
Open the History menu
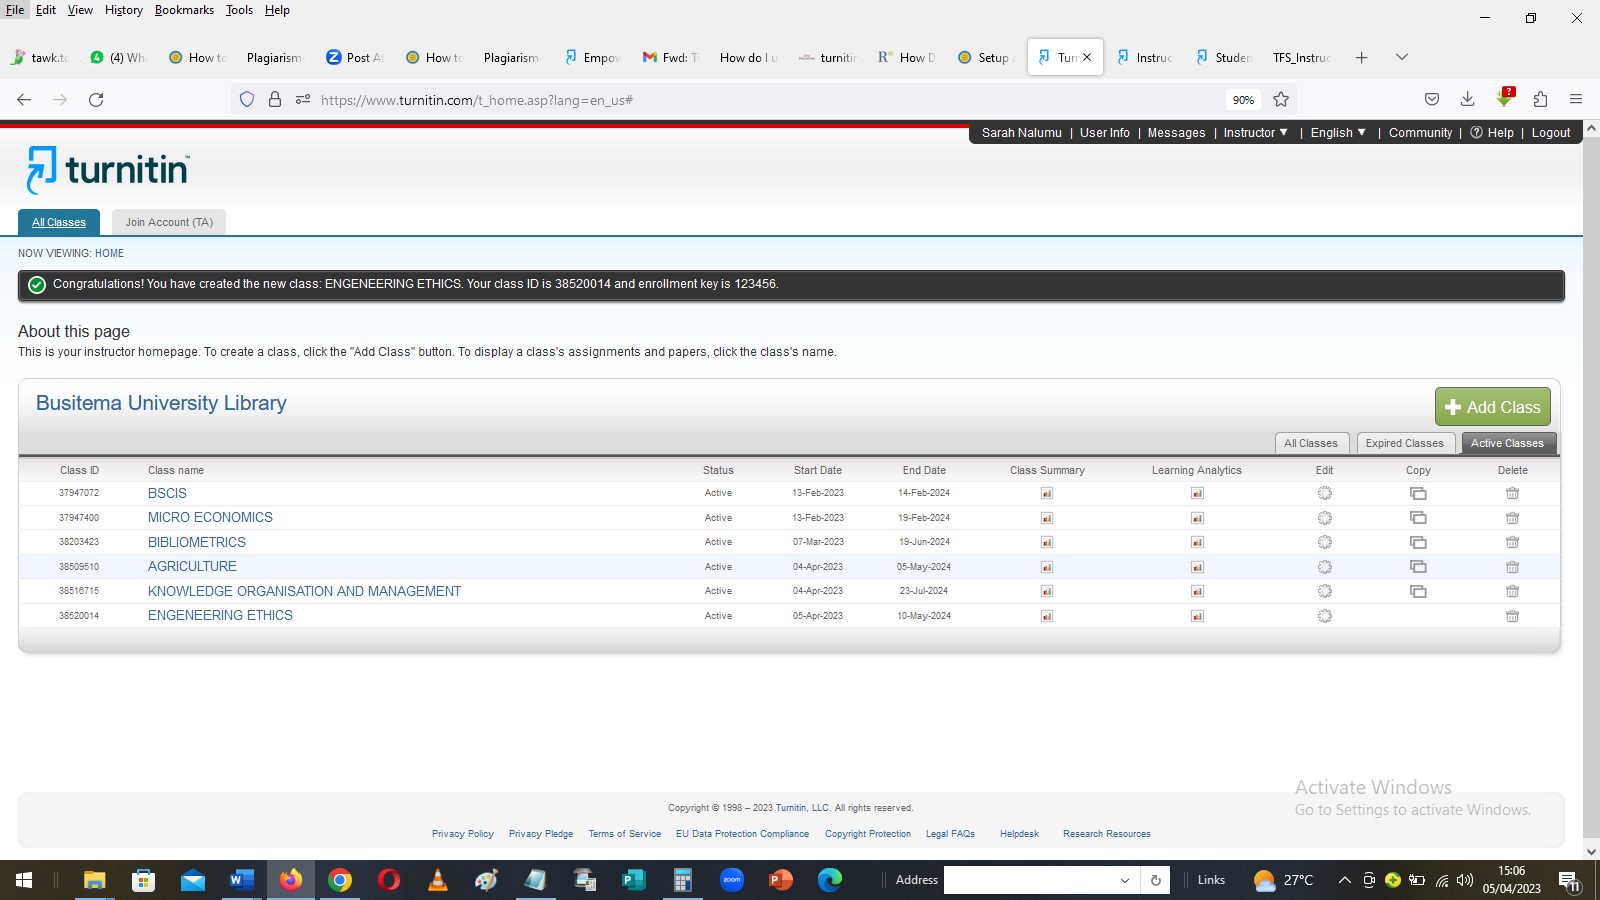(124, 10)
